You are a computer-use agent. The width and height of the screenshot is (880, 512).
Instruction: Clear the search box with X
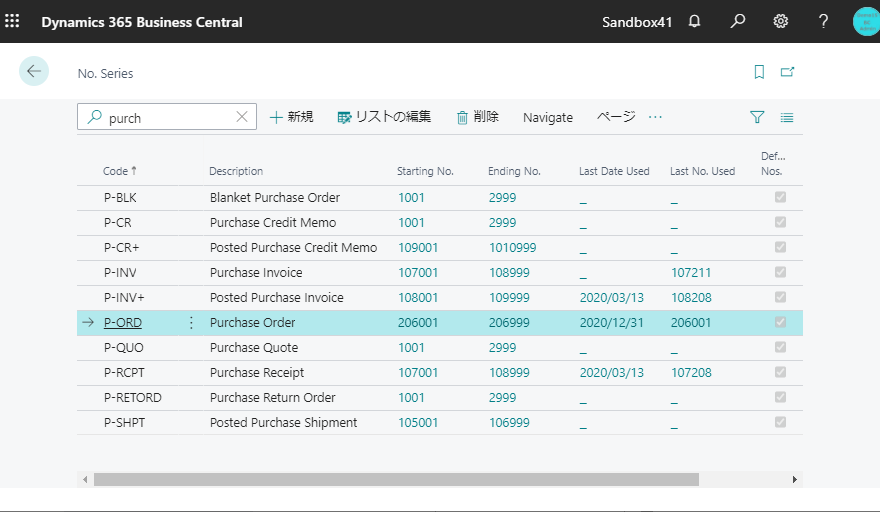click(242, 117)
